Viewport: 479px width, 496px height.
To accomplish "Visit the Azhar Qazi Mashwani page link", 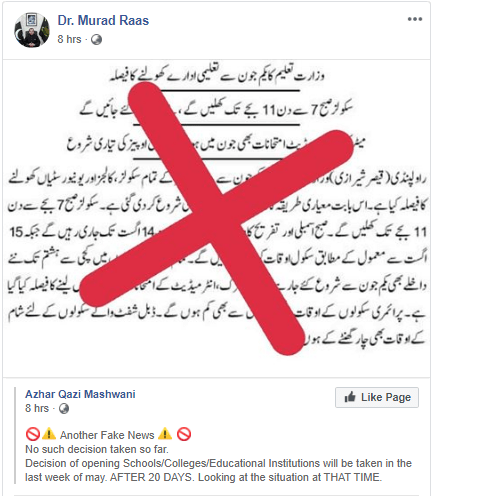I will click(x=80, y=394).
